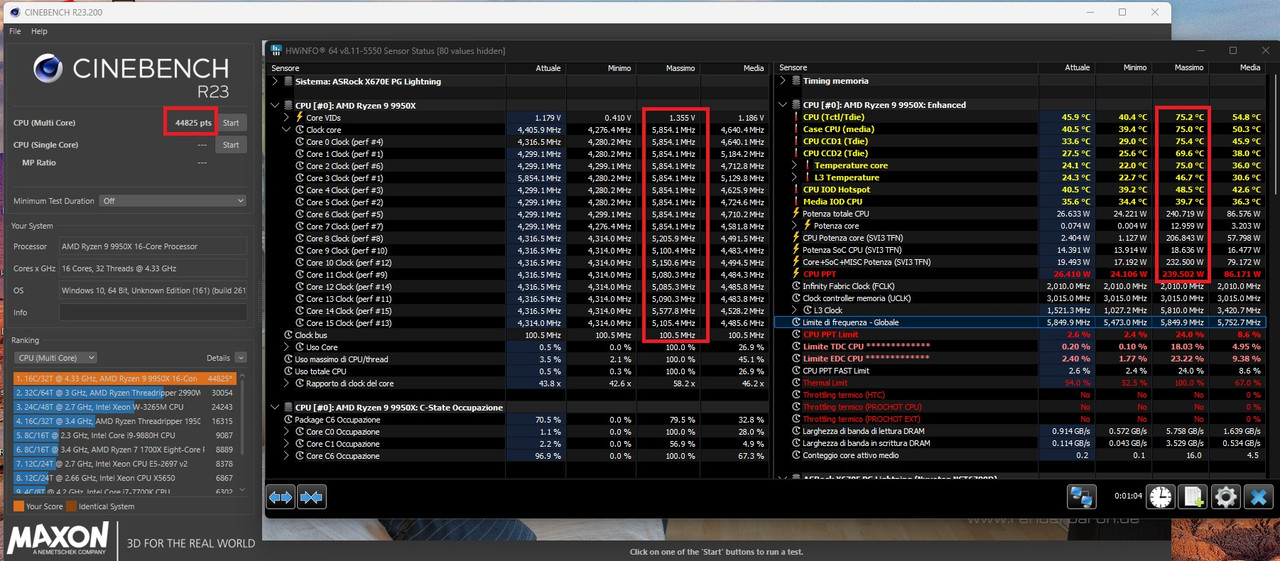Image resolution: width=1280 pixels, height=561 pixels.
Task: Collapse sensor panels with the inward arrows icon
Action: (311, 496)
